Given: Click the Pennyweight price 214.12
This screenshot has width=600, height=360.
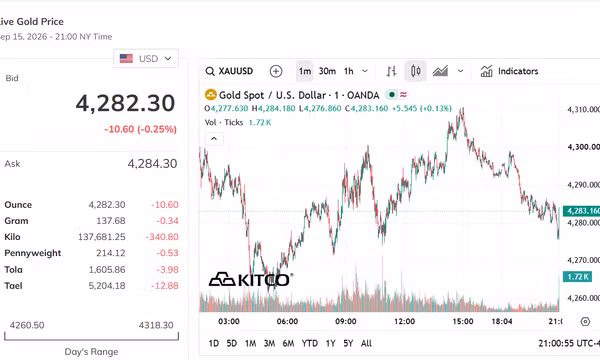Looking at the screenshot, I should 111,253.
